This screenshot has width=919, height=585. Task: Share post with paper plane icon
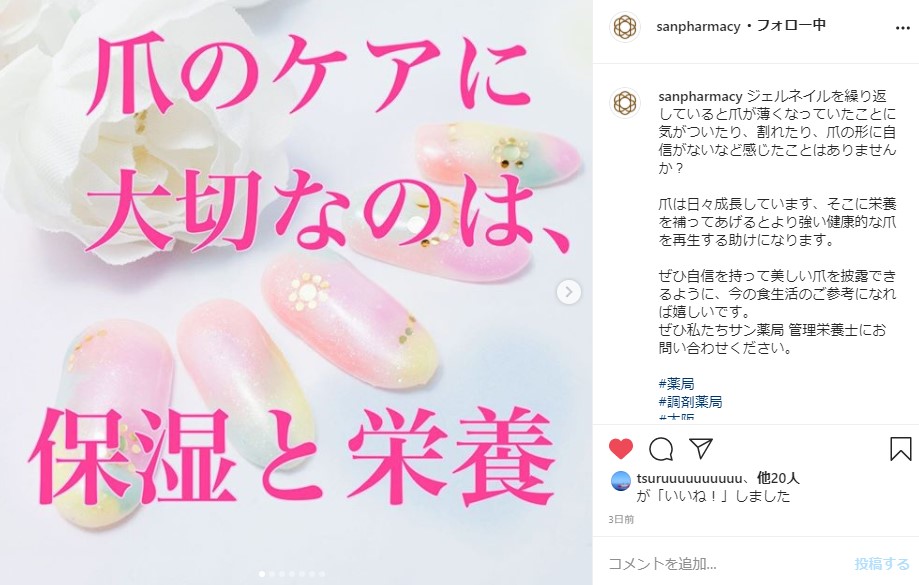tap(701, 448)
